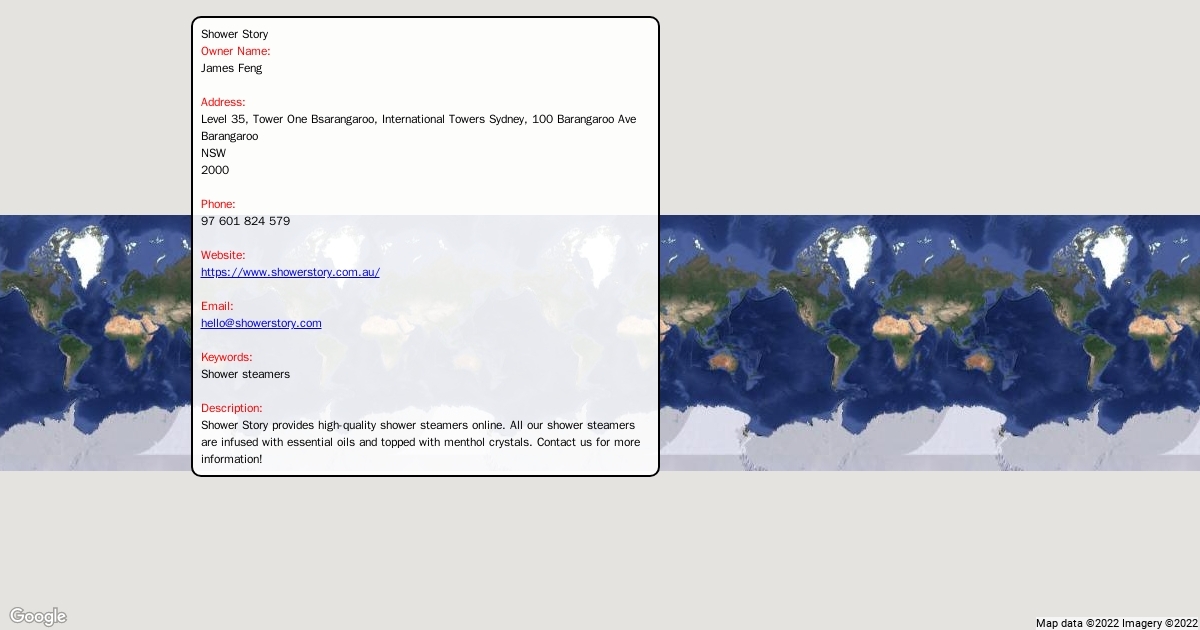Select the Description label

(x=231, y=408)
